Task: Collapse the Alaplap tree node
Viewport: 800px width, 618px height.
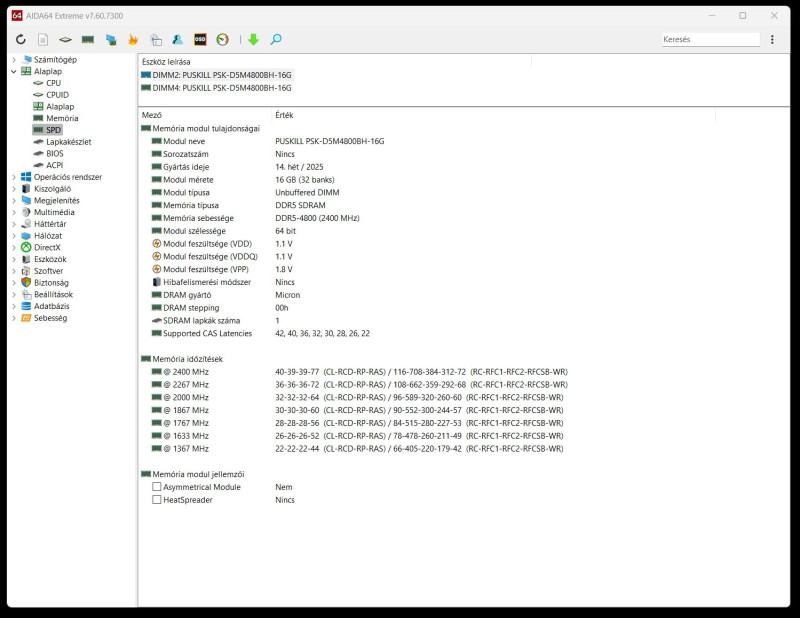Action: click(14, 71)
